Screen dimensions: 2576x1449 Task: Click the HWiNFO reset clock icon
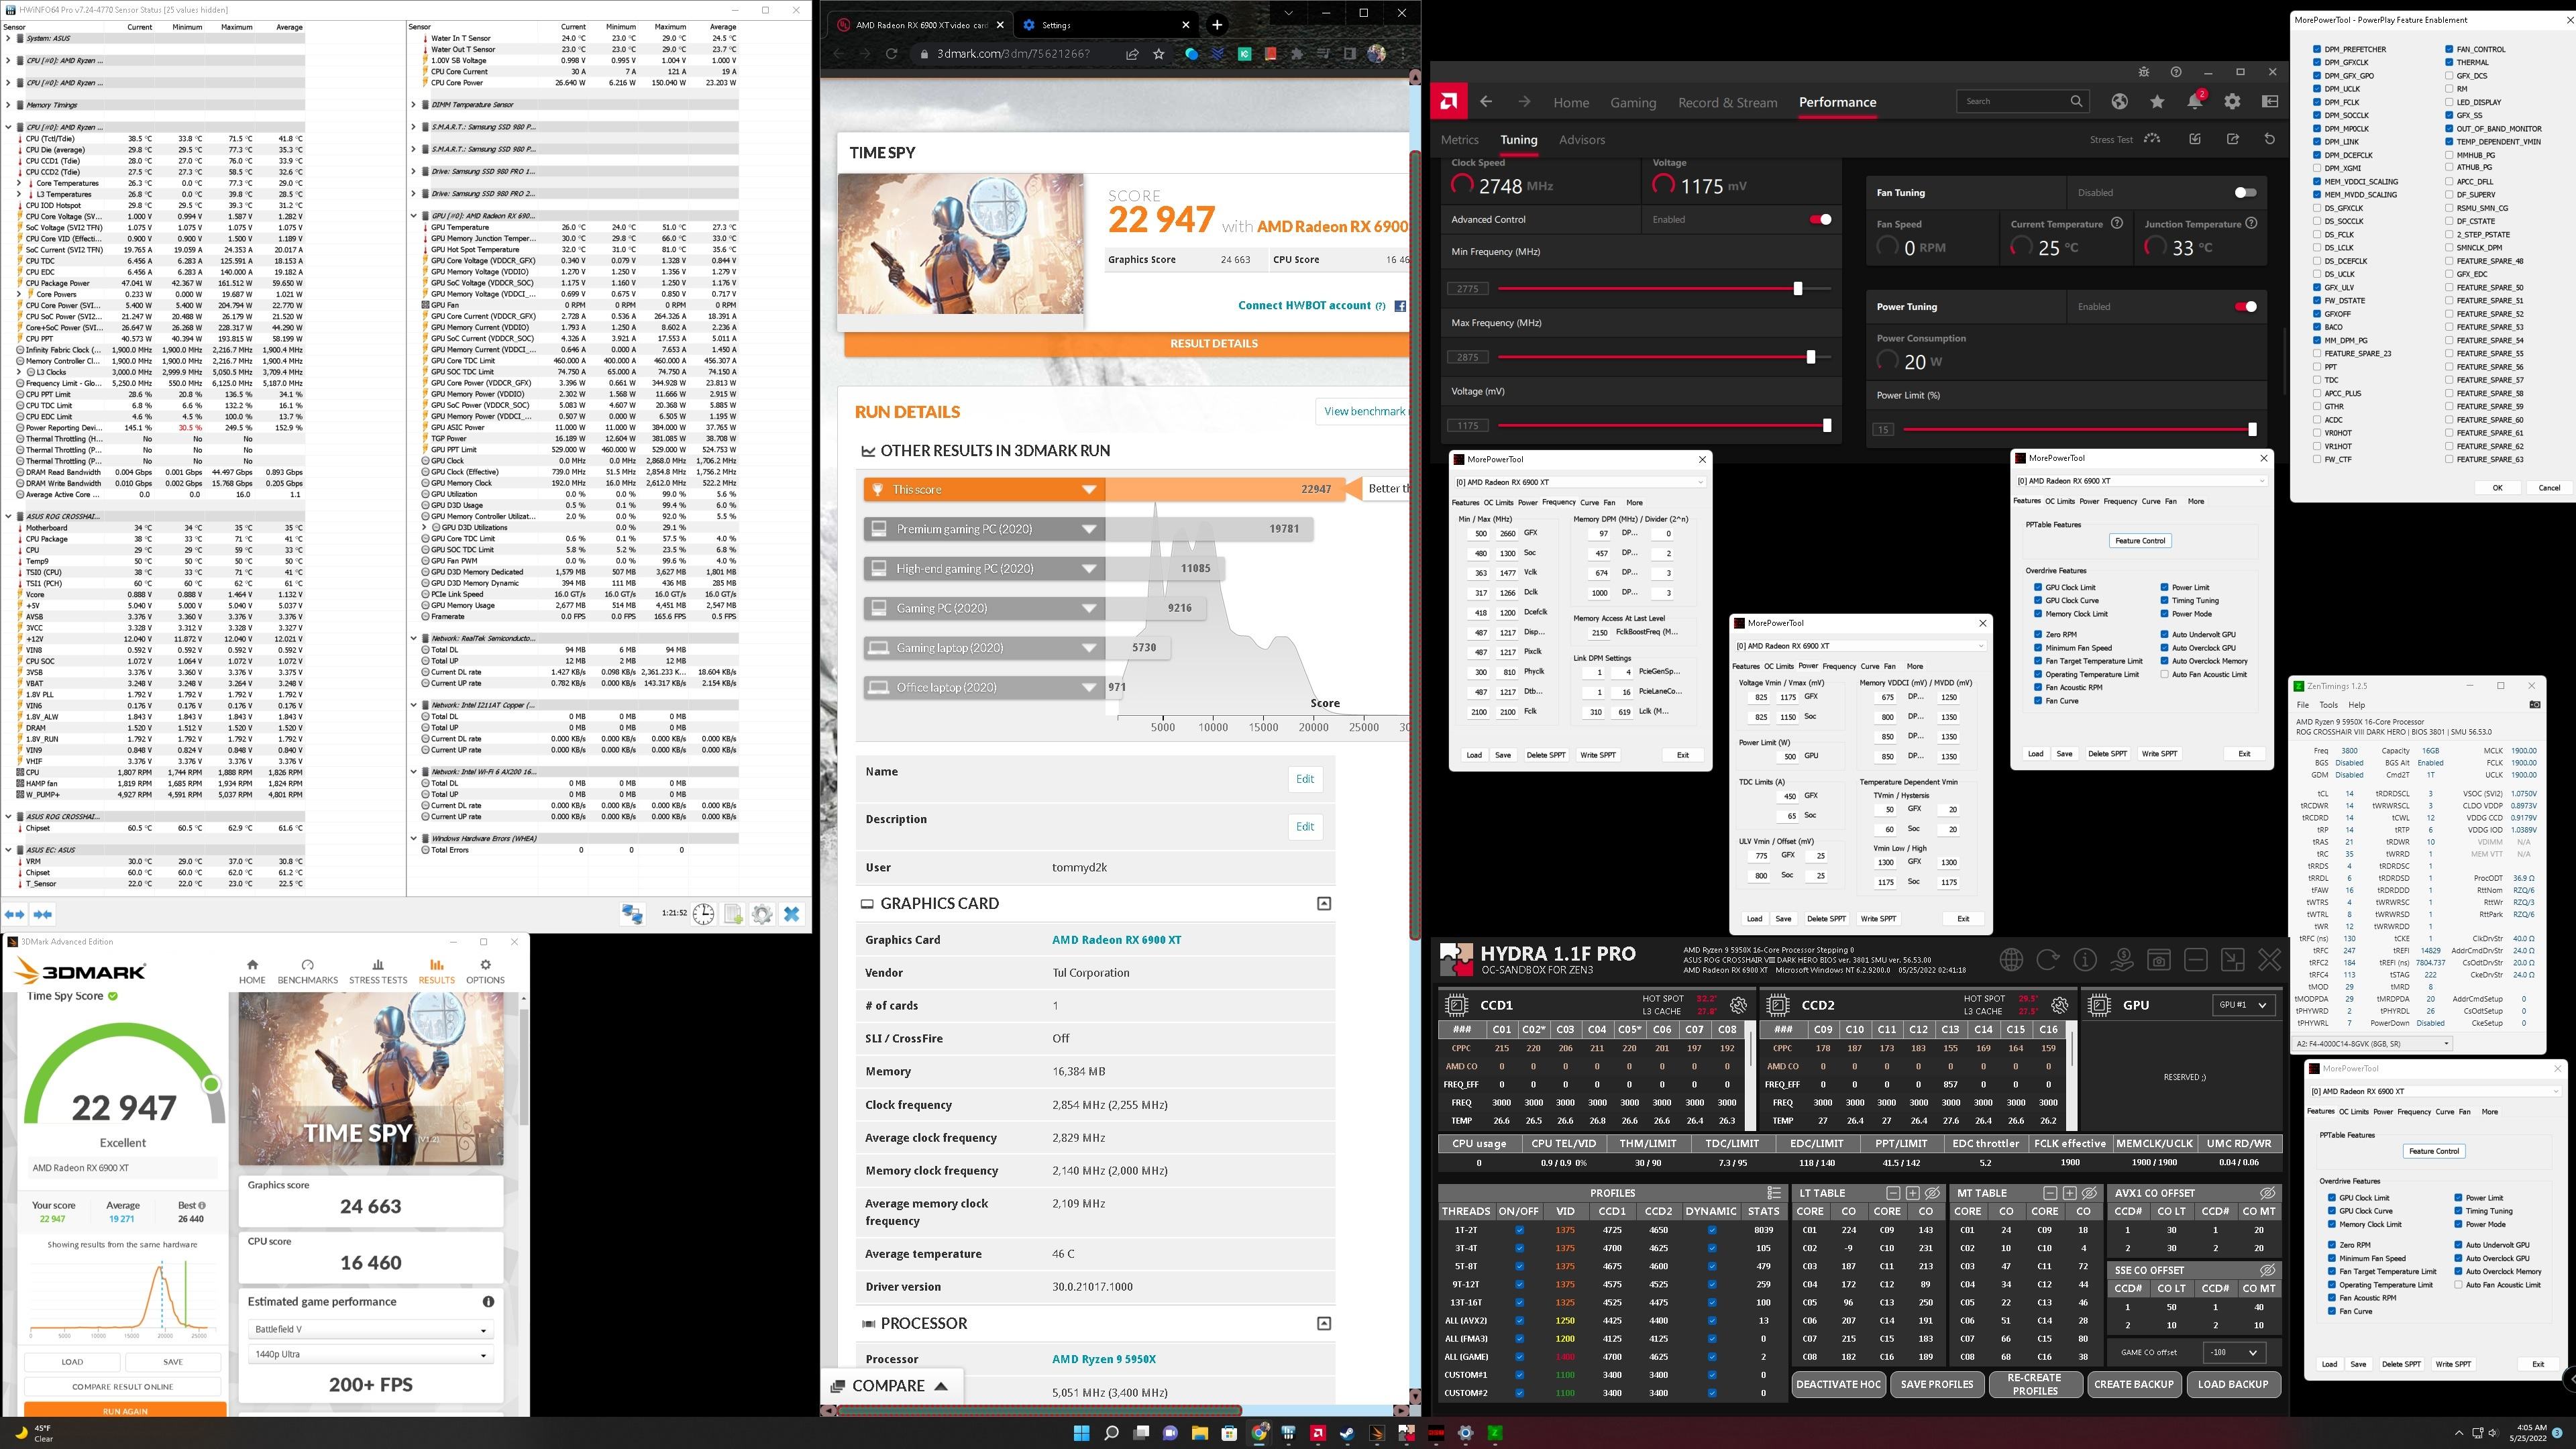(704, 914)
